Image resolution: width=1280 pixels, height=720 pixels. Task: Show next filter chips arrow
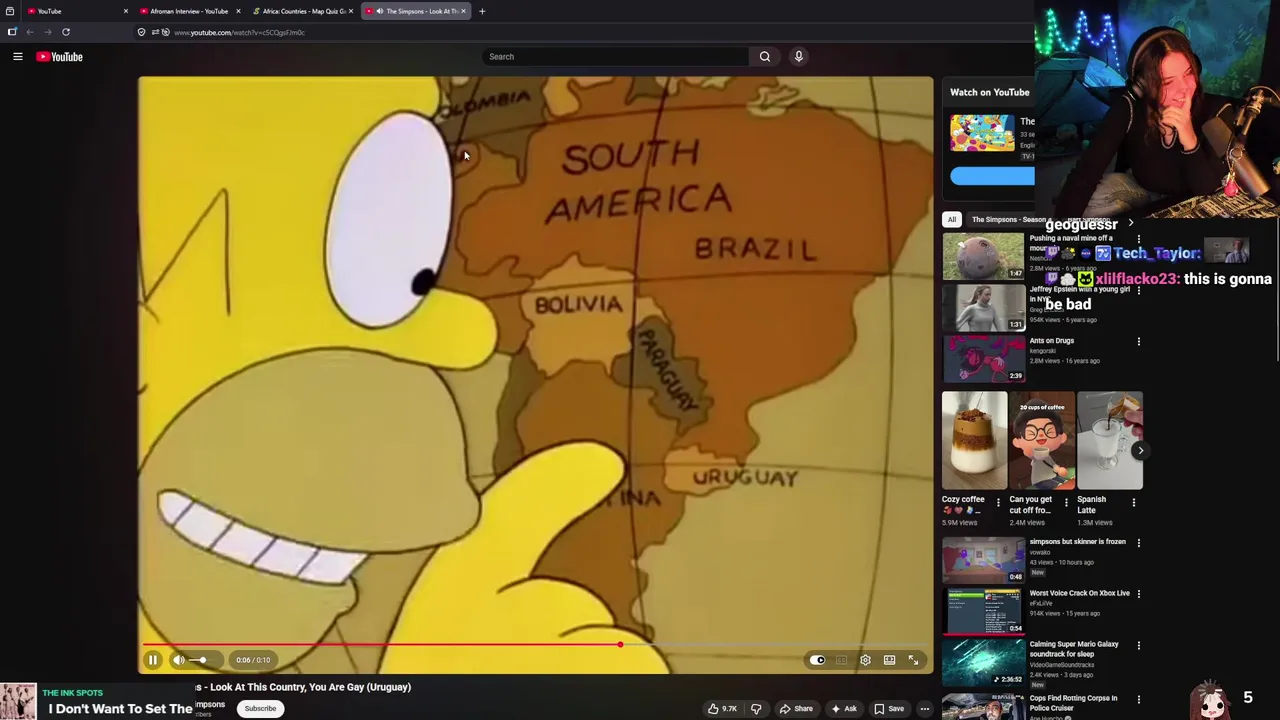pos(1131,222)
